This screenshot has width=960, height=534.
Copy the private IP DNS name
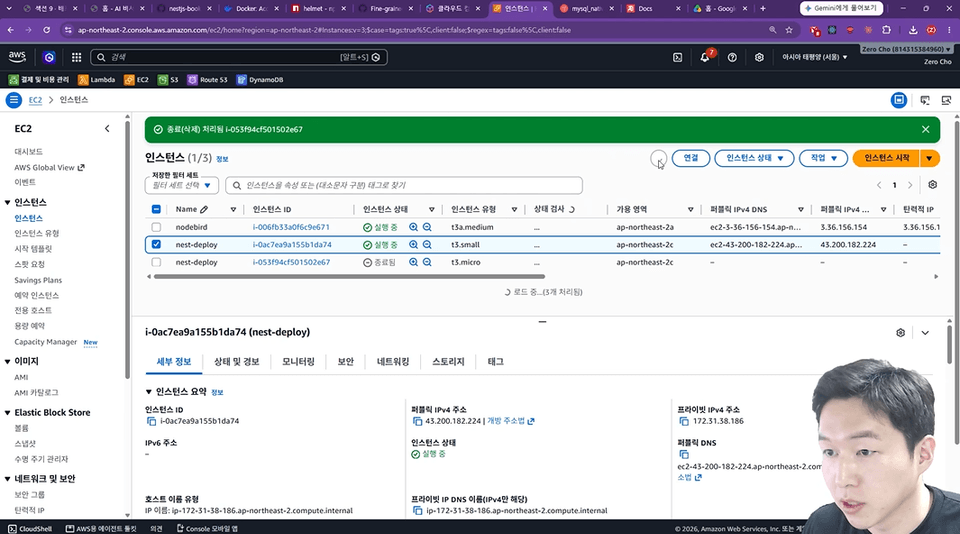click(417, 511)
